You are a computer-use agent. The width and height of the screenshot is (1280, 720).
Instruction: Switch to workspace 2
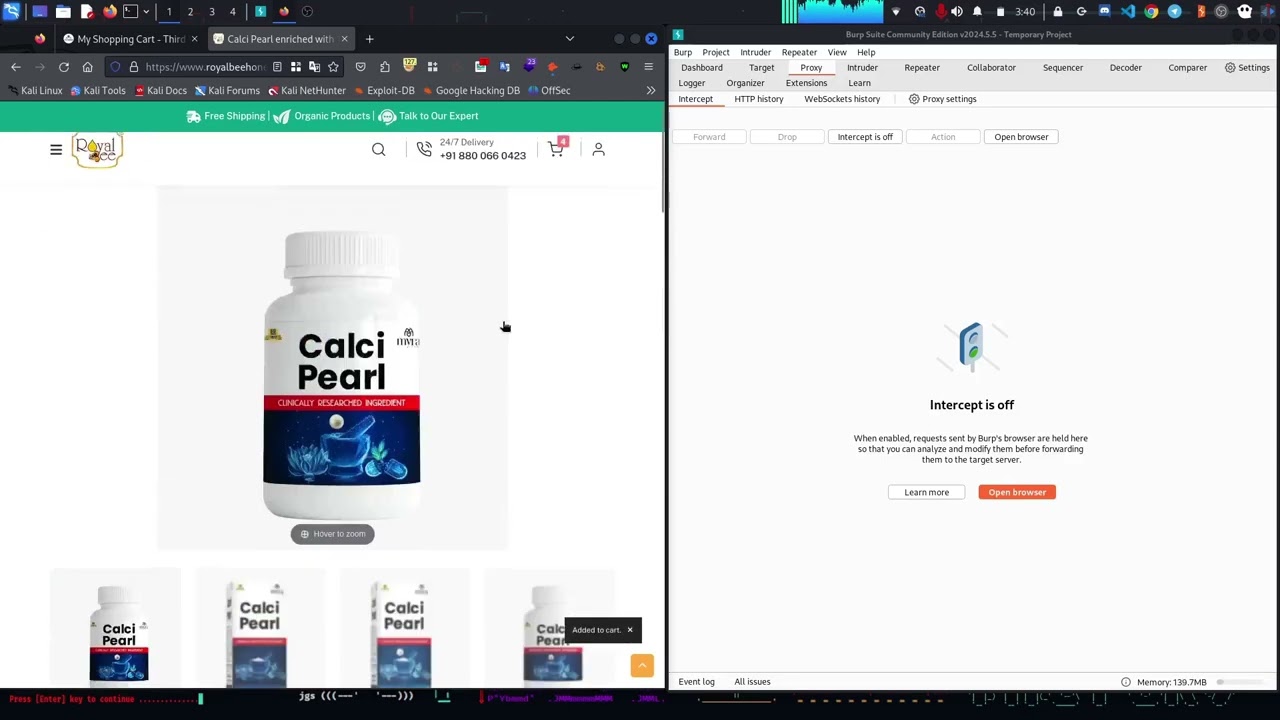pos(190,12)
